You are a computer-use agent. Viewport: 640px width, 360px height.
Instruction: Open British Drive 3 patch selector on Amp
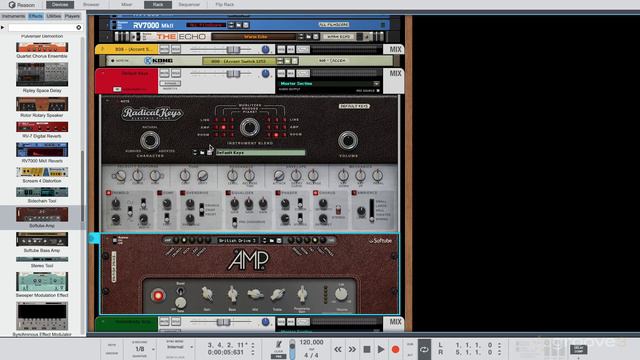click(238, 240)
